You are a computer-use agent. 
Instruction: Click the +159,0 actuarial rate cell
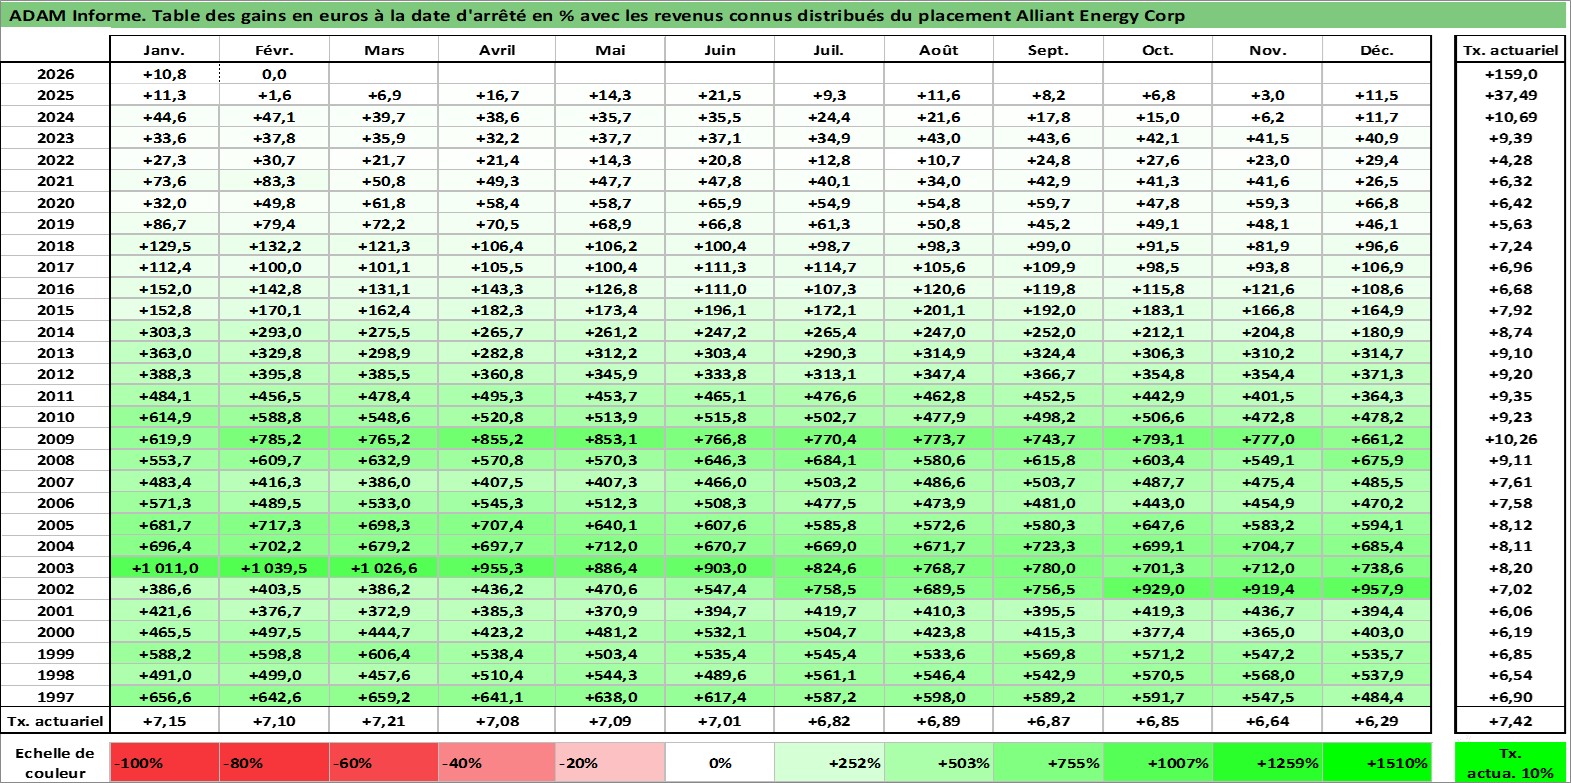1510,74
